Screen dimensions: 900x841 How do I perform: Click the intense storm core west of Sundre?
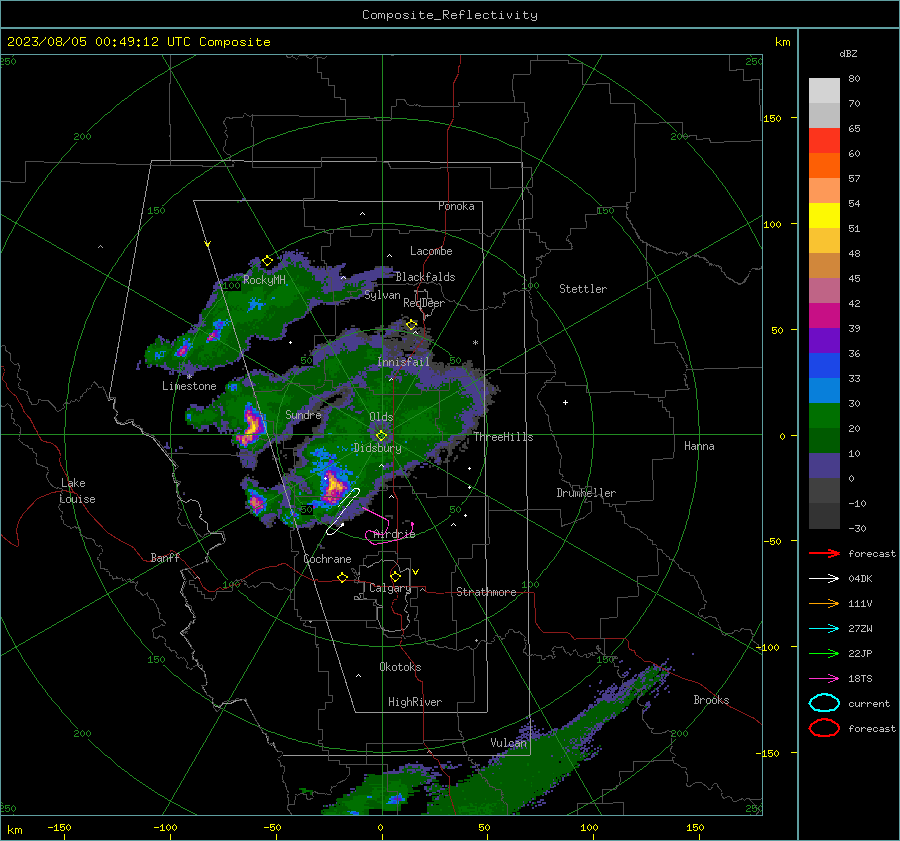pos(251,425)
